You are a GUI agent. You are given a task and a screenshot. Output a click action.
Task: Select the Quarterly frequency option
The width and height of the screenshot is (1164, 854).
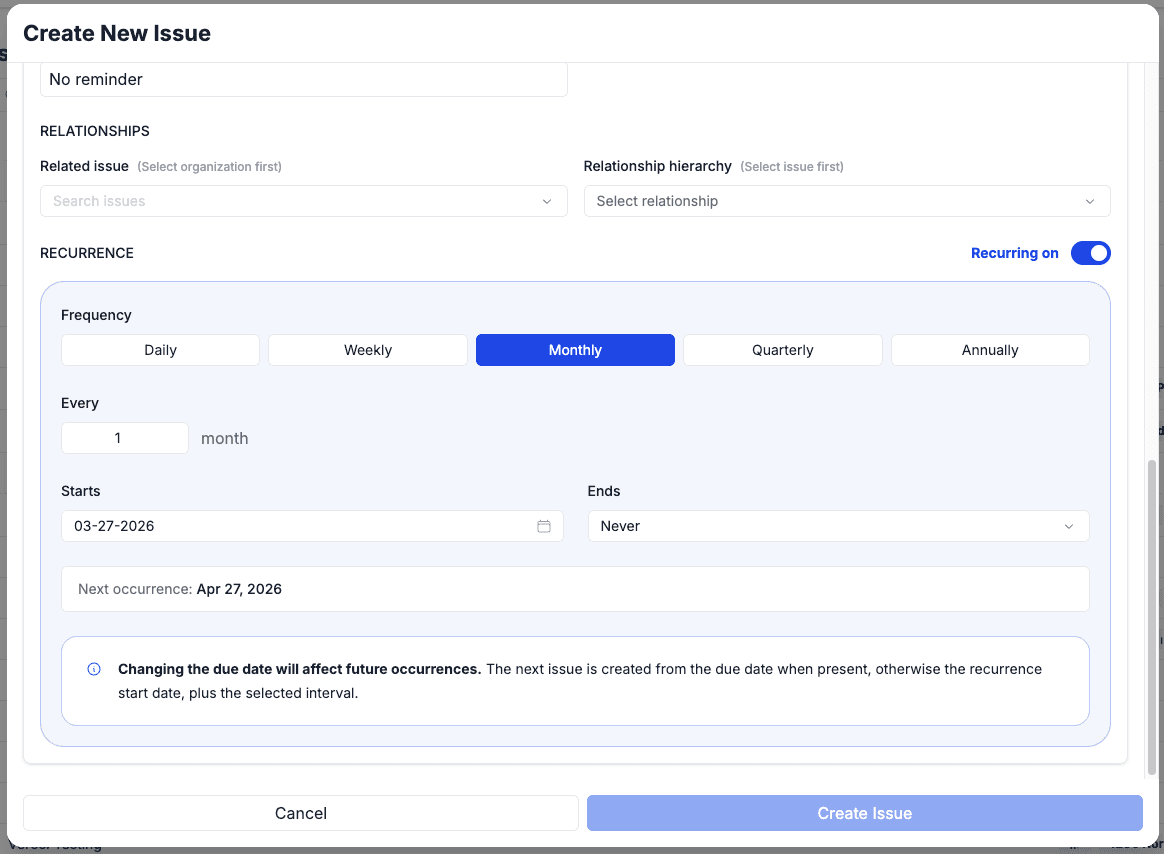(782, 349)
